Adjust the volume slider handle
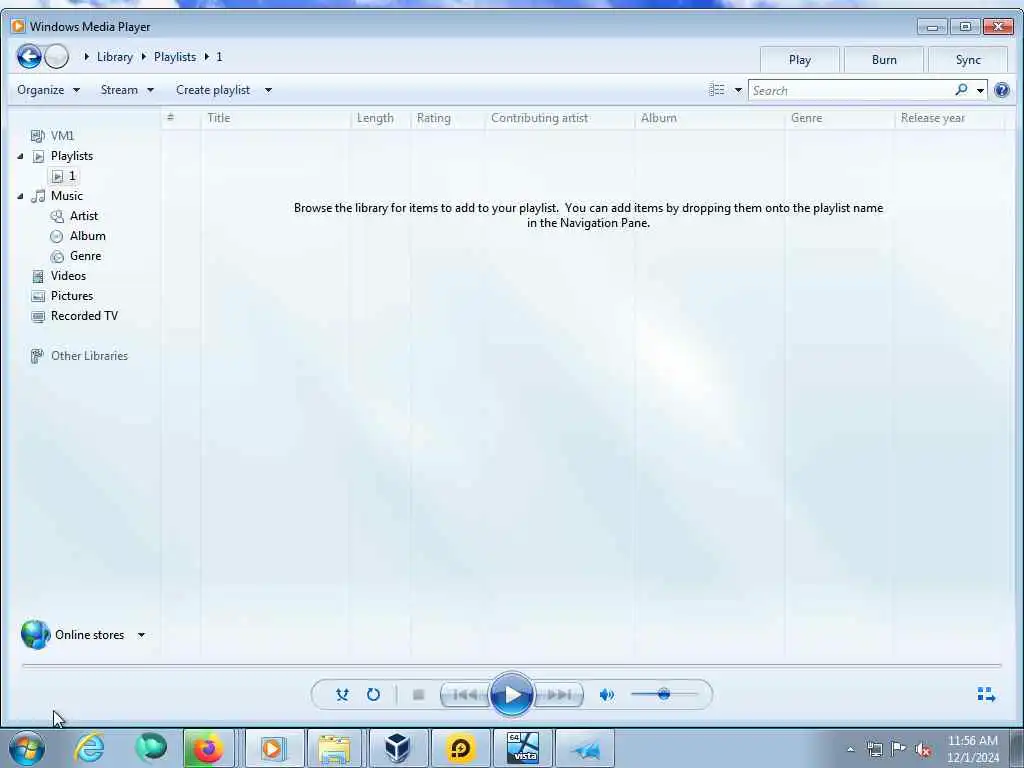The height and width of the screenshot is (768, 1024). click(664, 694)
